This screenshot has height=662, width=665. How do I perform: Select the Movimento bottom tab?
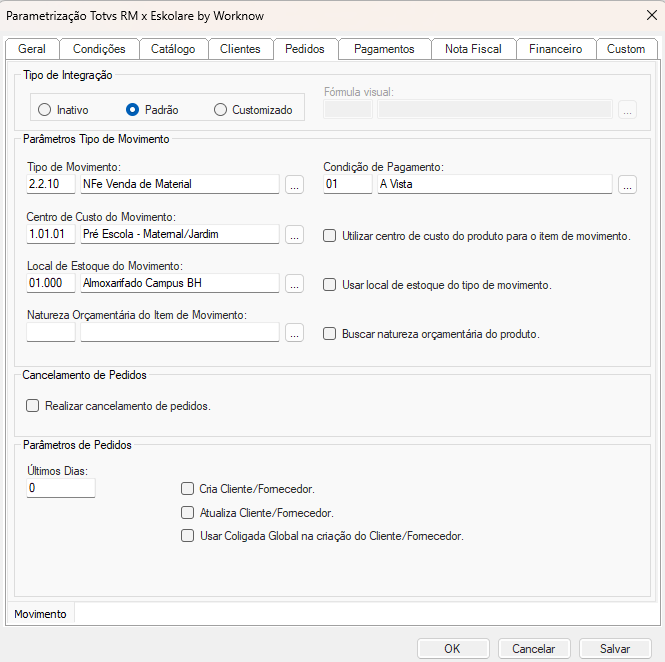click(41, 614)
